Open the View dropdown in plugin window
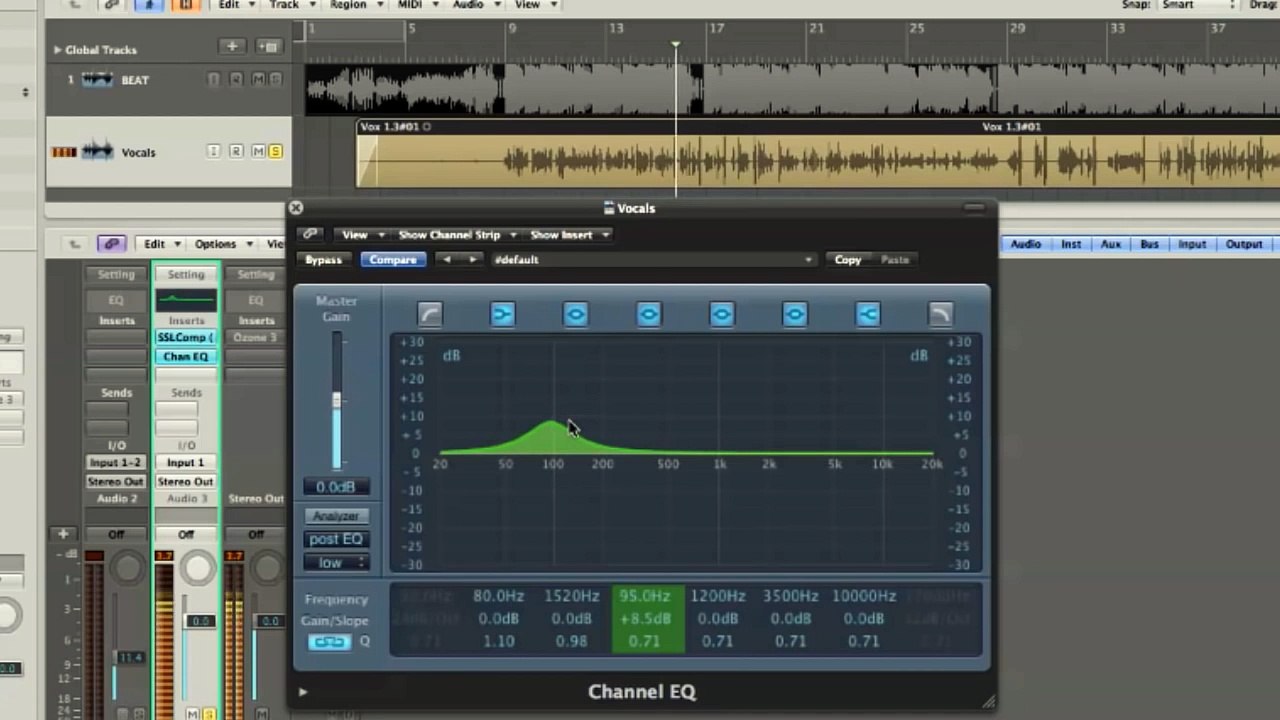The height and width of the screenshot is (720, 1280). (361, 234)
